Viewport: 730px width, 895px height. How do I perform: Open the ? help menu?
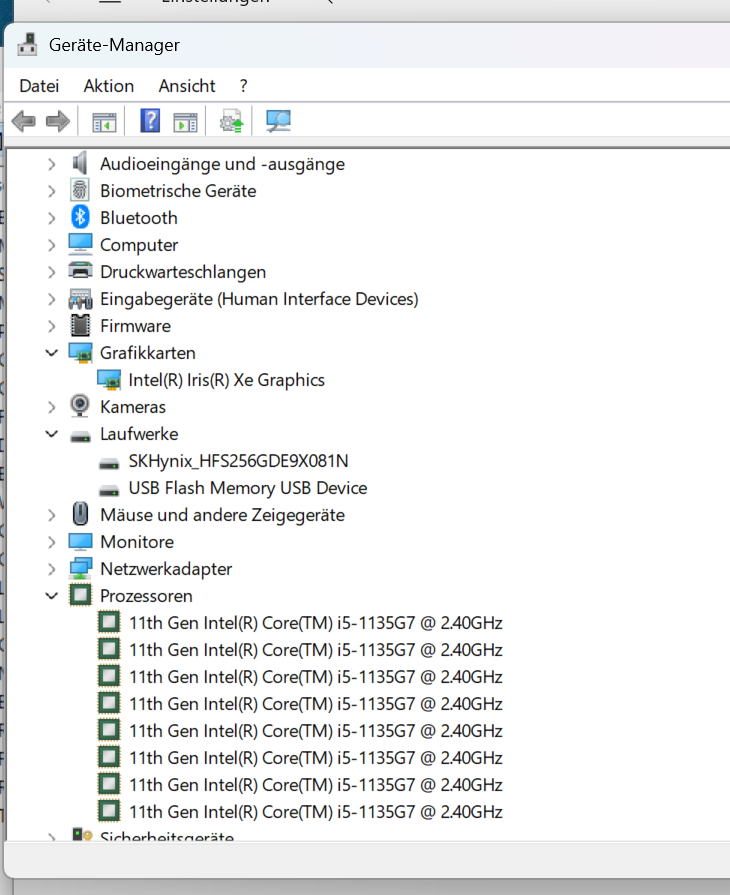244,86
